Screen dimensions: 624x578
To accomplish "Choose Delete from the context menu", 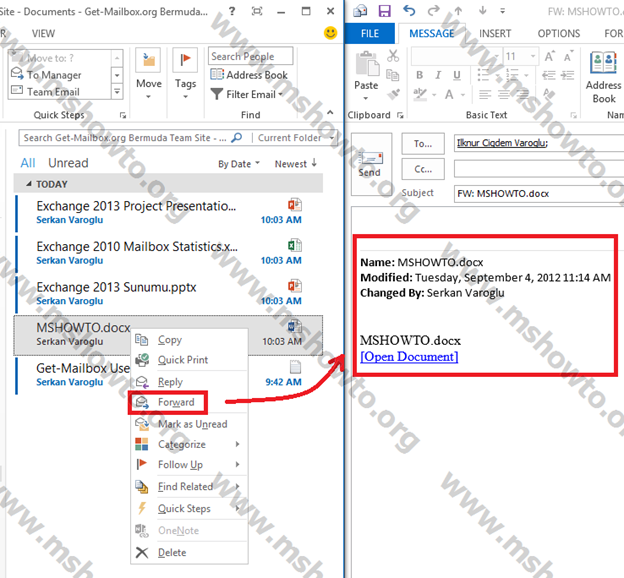I will [x=189, y=552].
